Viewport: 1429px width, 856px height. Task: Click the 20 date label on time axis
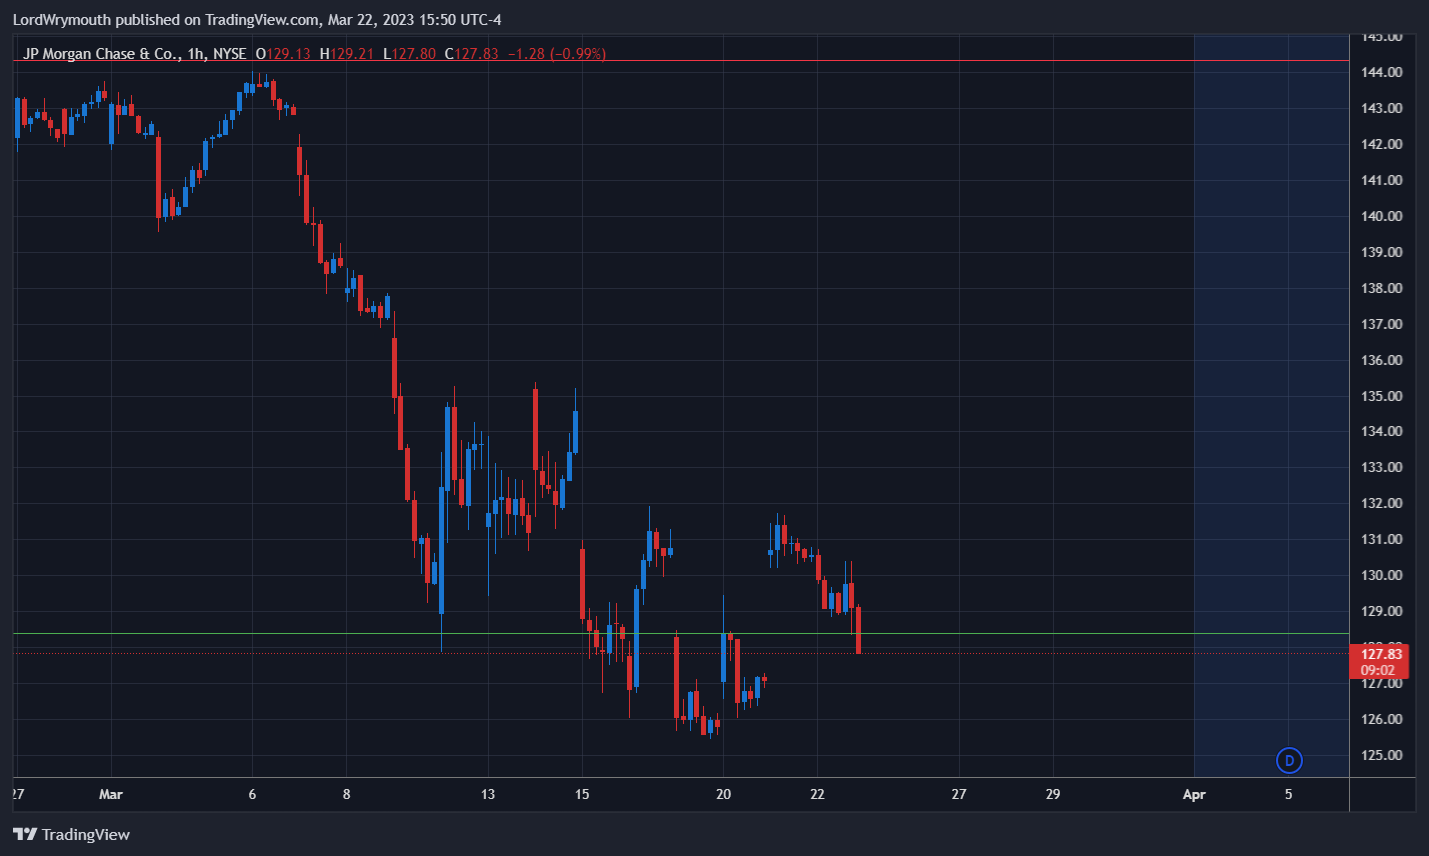coord(723,794)
